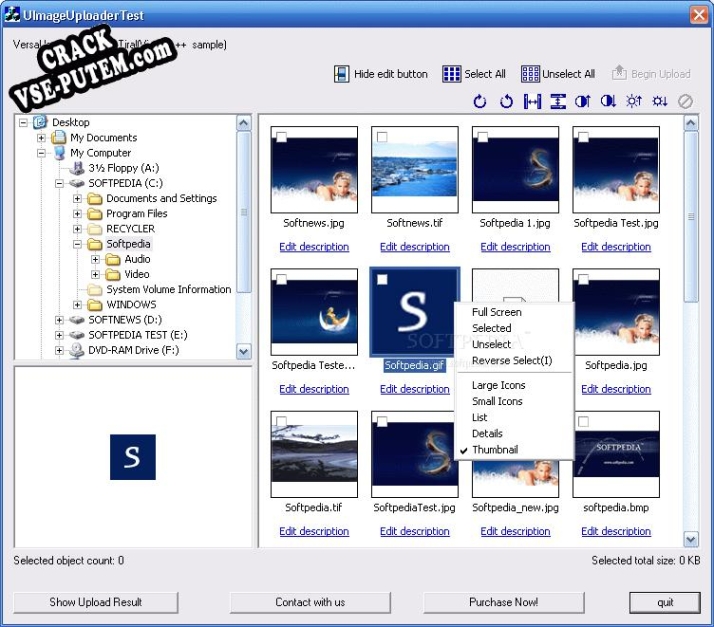Click thumbnail panel scrollbar thumb
The width and height of the screenshot is (714, 627).
click(x=691, y=217)
